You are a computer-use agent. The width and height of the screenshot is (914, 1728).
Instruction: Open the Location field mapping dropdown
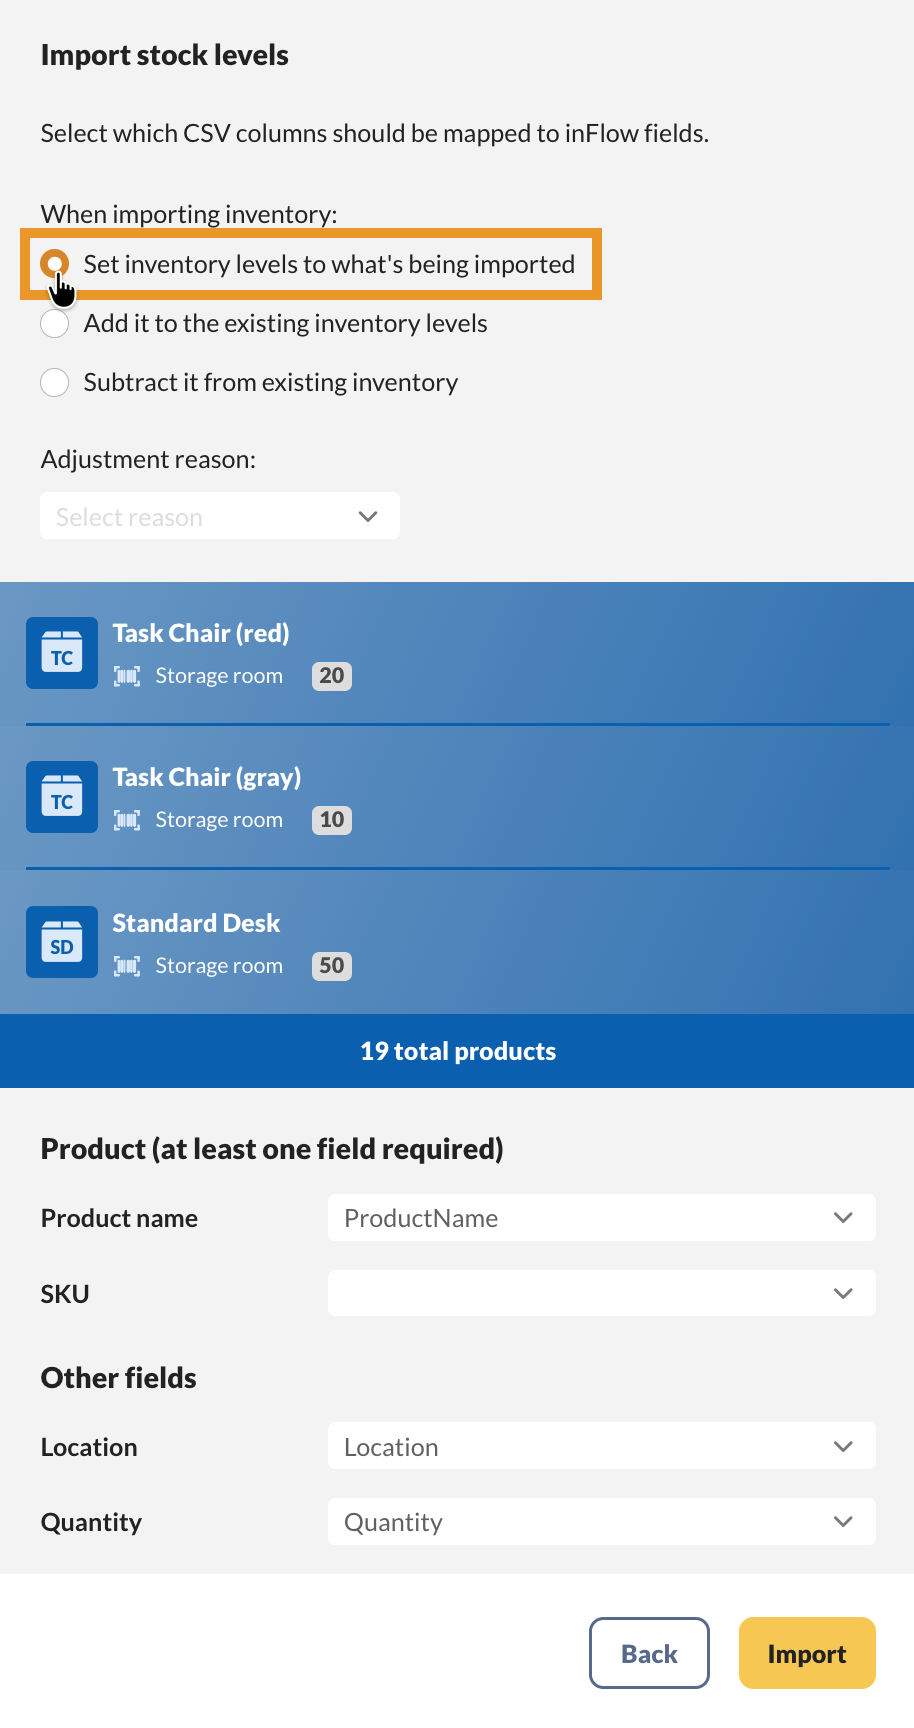tap(601, 1447)
